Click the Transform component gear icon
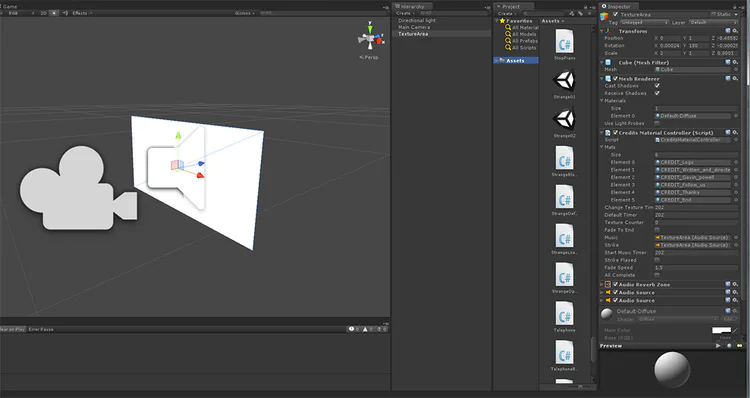Screen dimensions: 750x398 pos(735,31)
